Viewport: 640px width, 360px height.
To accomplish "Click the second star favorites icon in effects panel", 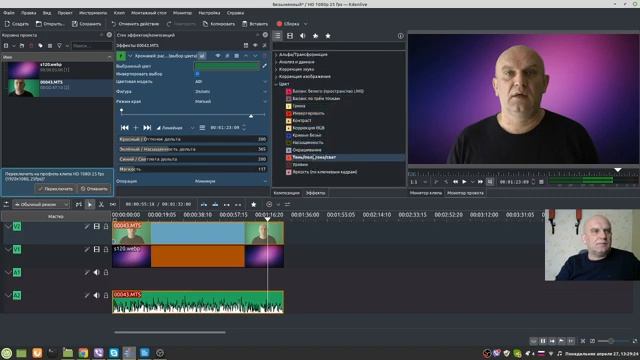I will [x=328, y=36].
